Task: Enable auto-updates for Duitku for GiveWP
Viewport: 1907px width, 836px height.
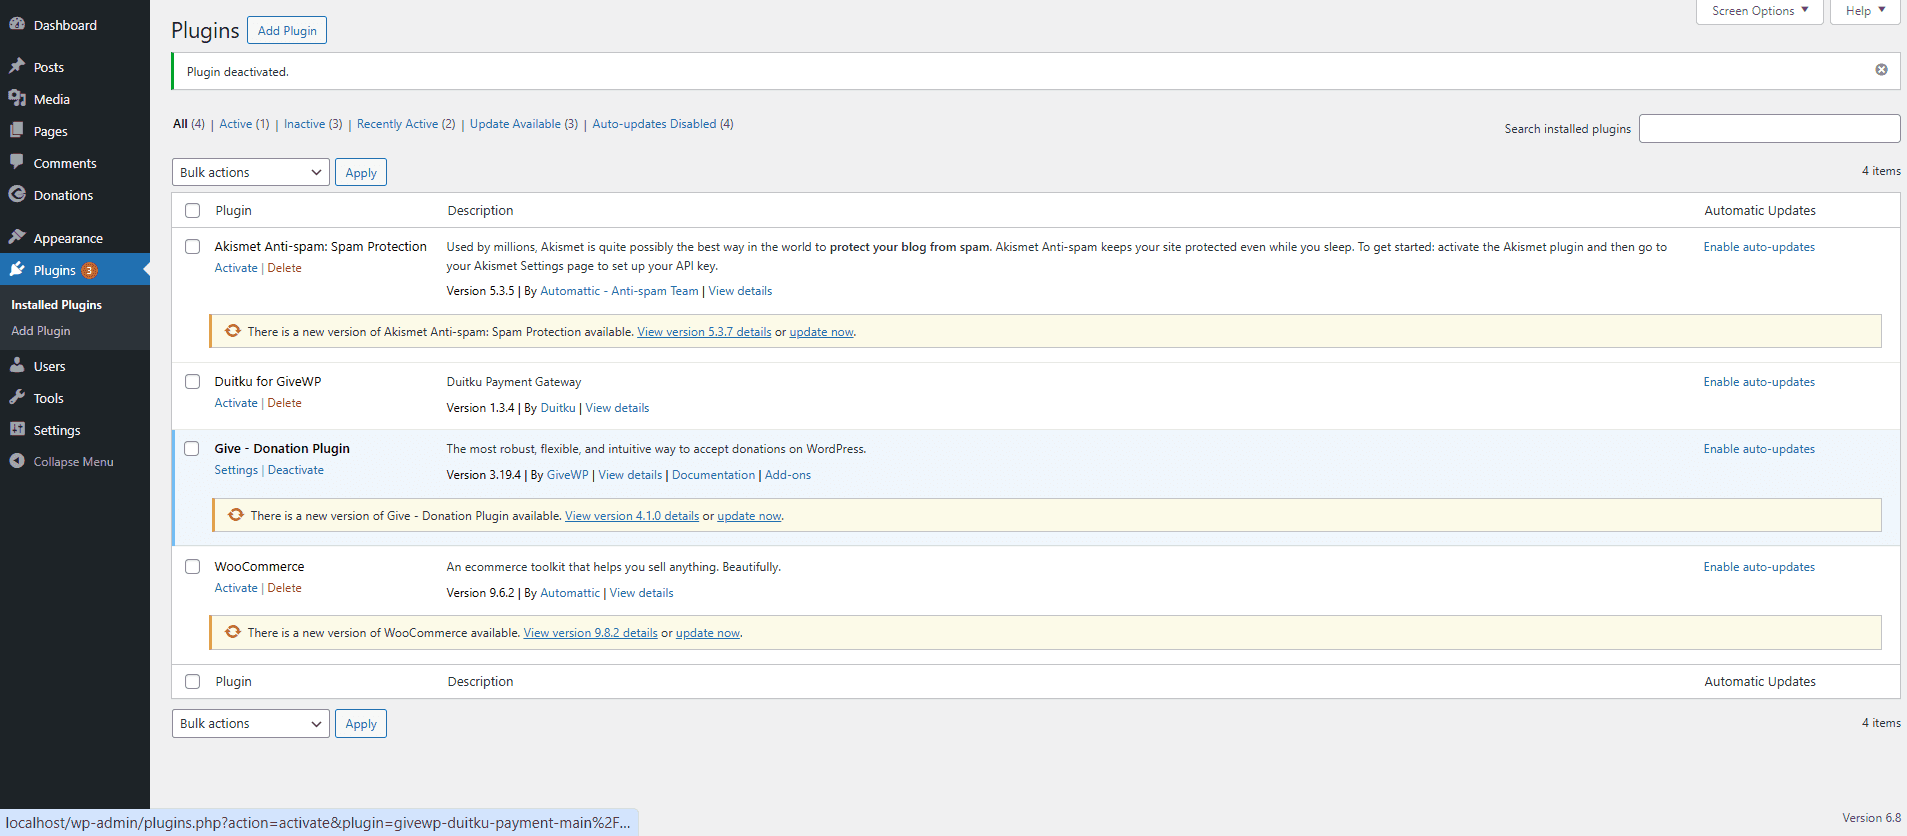Action: tap(1759, 382)
